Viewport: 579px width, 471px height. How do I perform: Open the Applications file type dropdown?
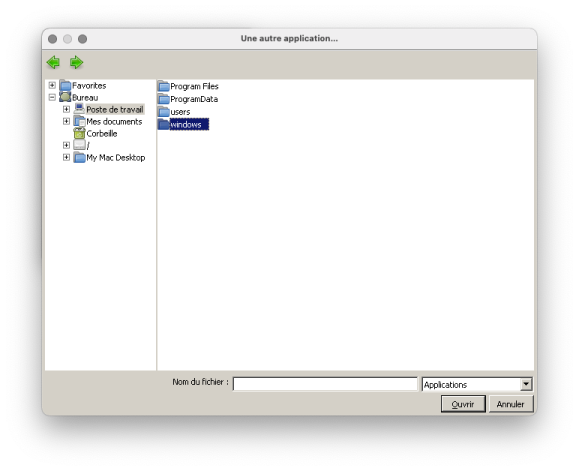526,384
